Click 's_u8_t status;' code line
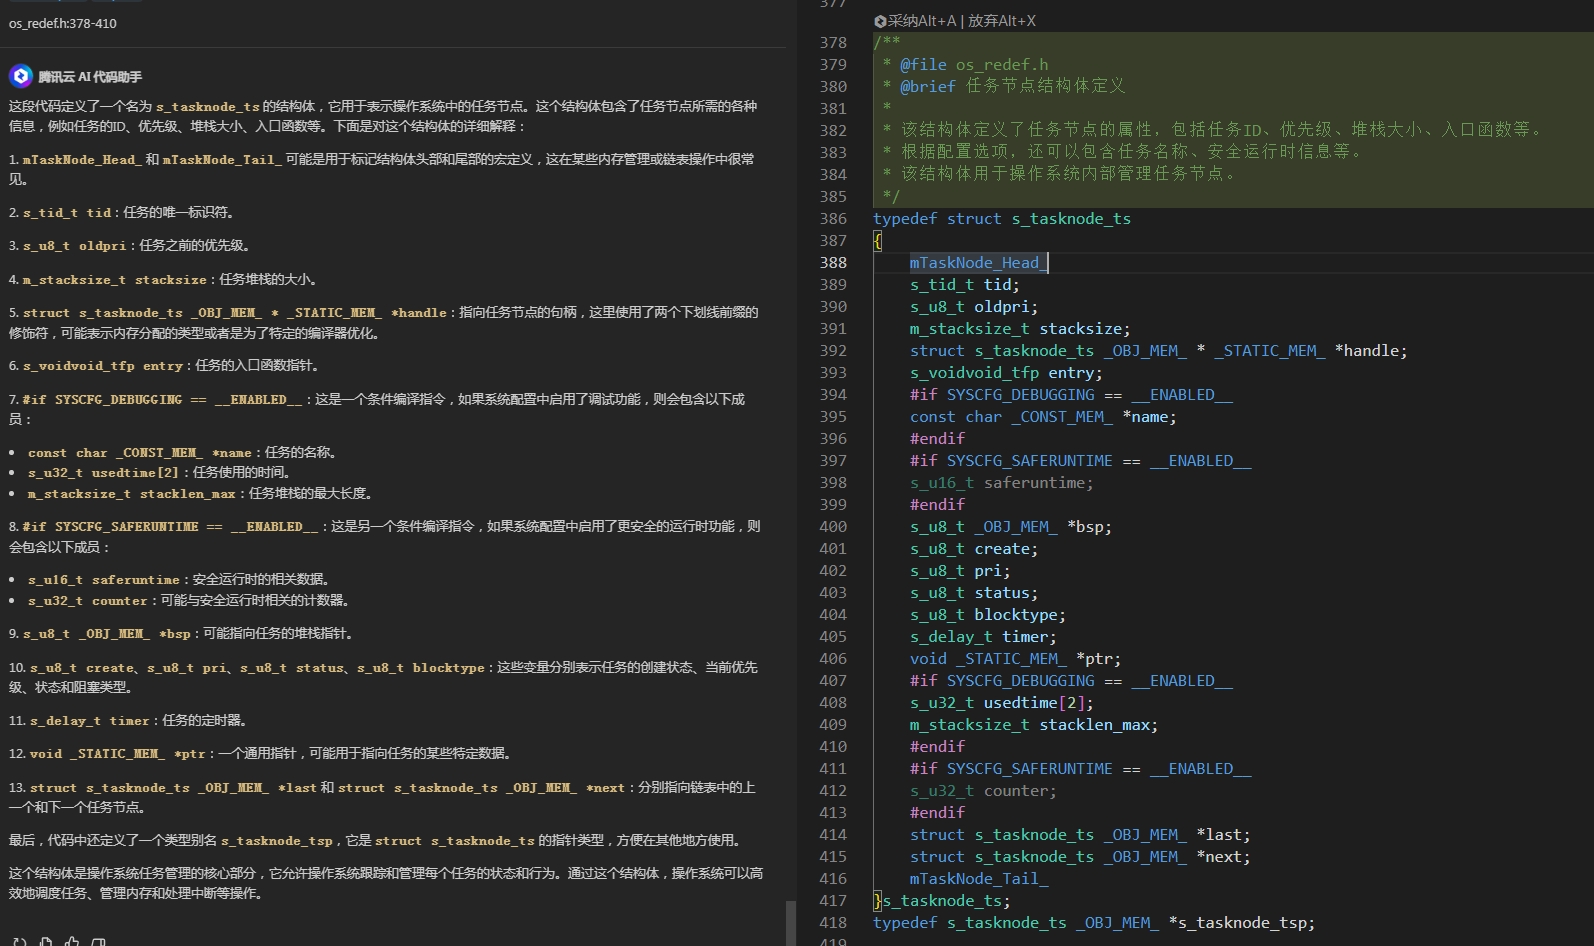The image size is (1594, 946). pyautogui.click(x=974, y=593)
